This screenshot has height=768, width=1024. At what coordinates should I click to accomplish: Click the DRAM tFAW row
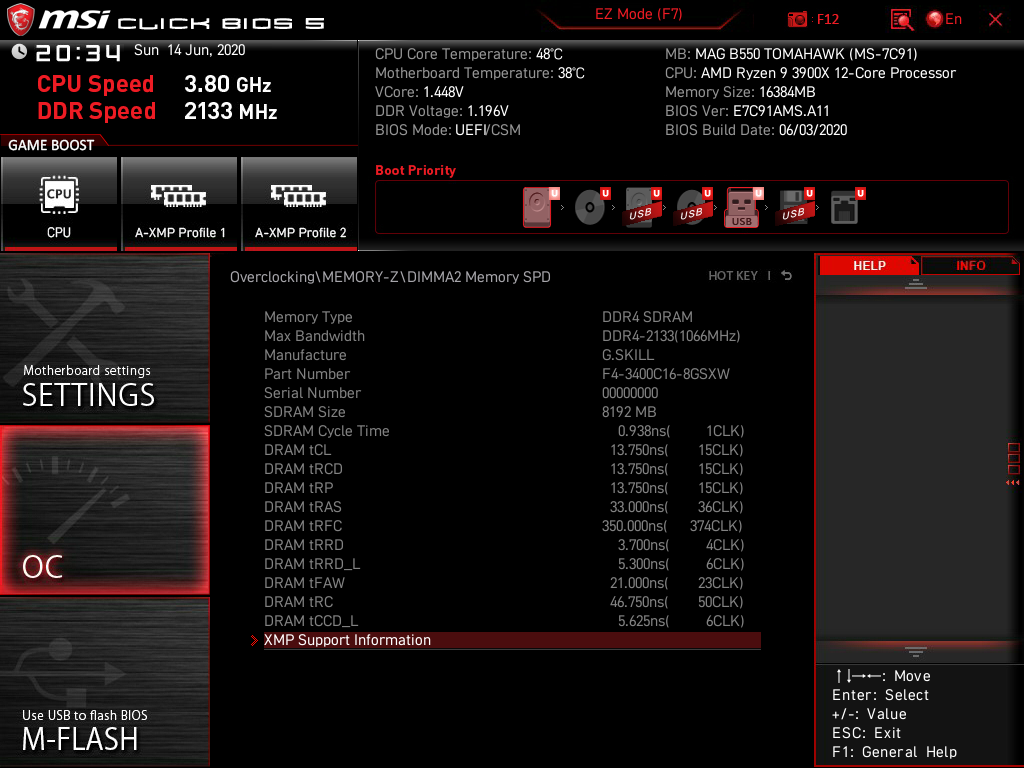tap(512, 582)
